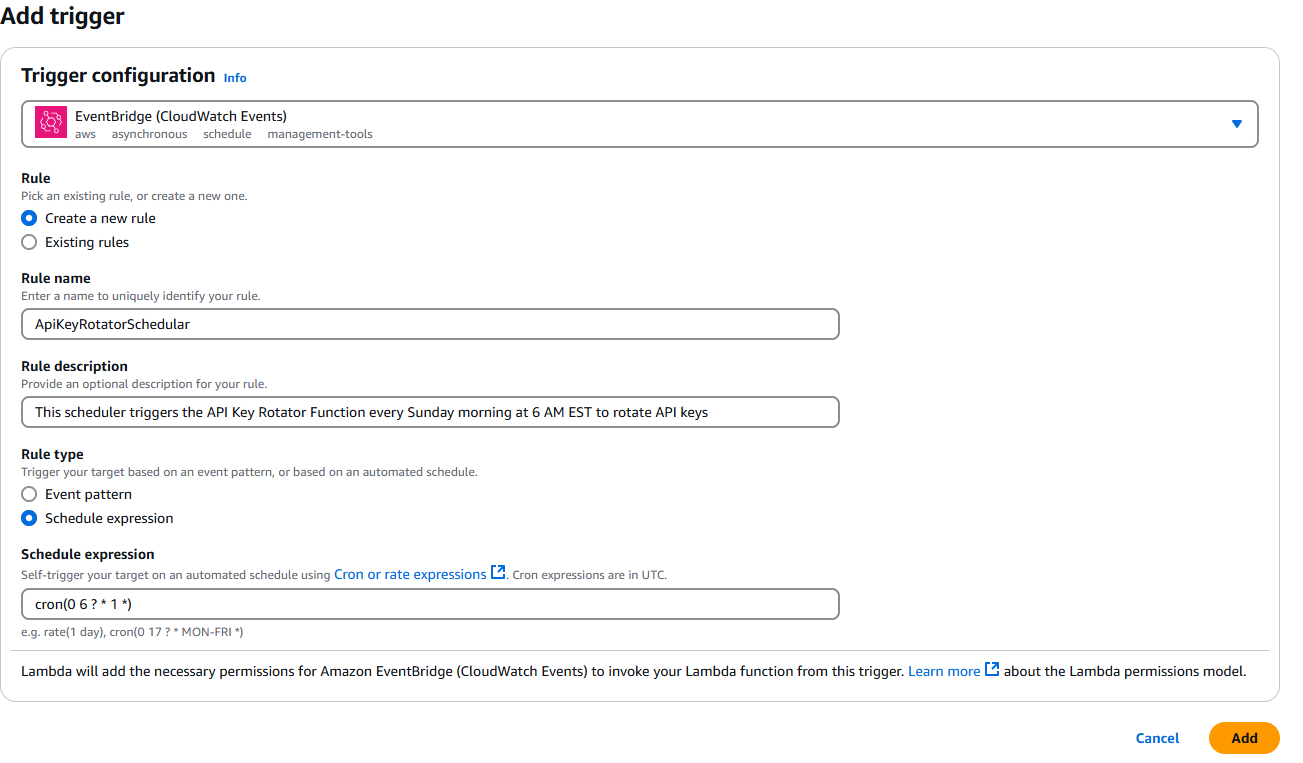Screen dimensions: 1303x763
Task: Click external link icon beside Learn more
Action: point(992,670)
